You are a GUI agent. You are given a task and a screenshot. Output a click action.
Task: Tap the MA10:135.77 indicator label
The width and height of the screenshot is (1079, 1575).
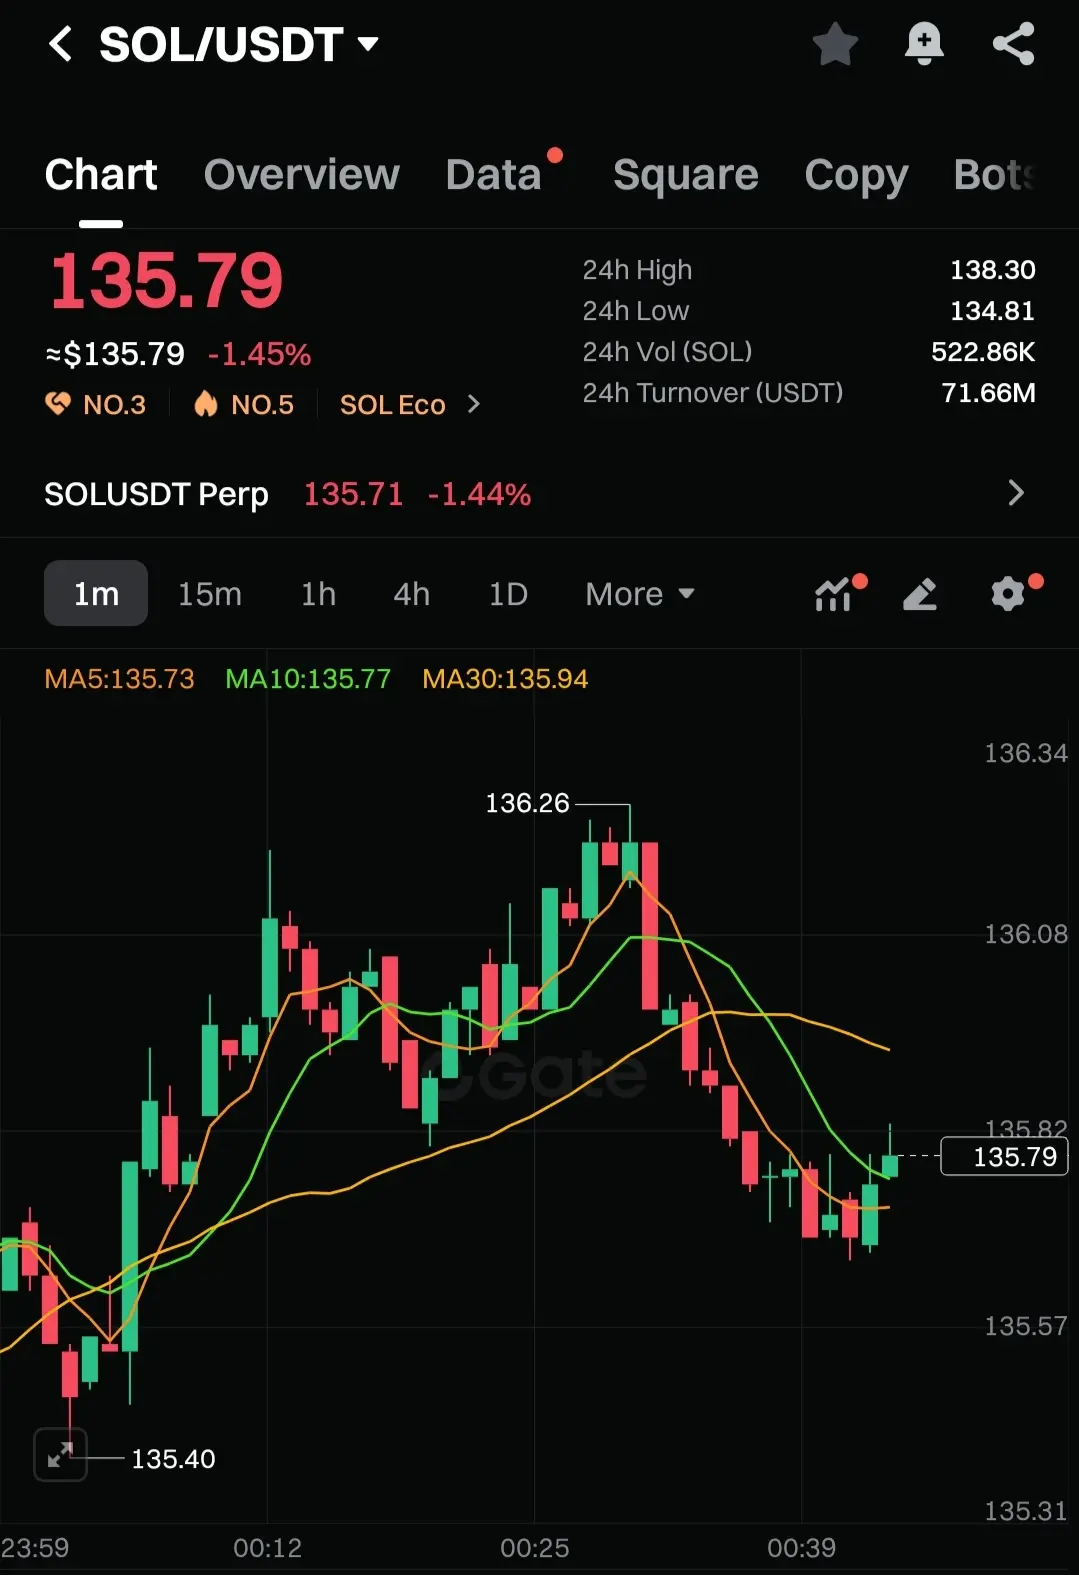coord(308,679)
